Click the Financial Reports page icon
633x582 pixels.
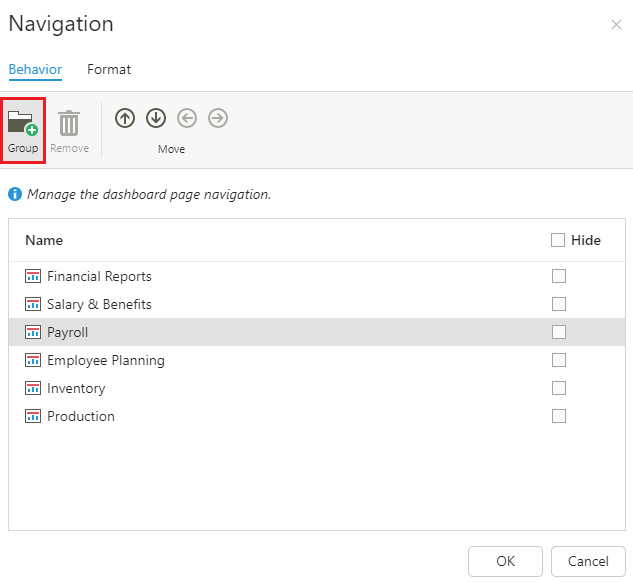(x=33, y=276)
